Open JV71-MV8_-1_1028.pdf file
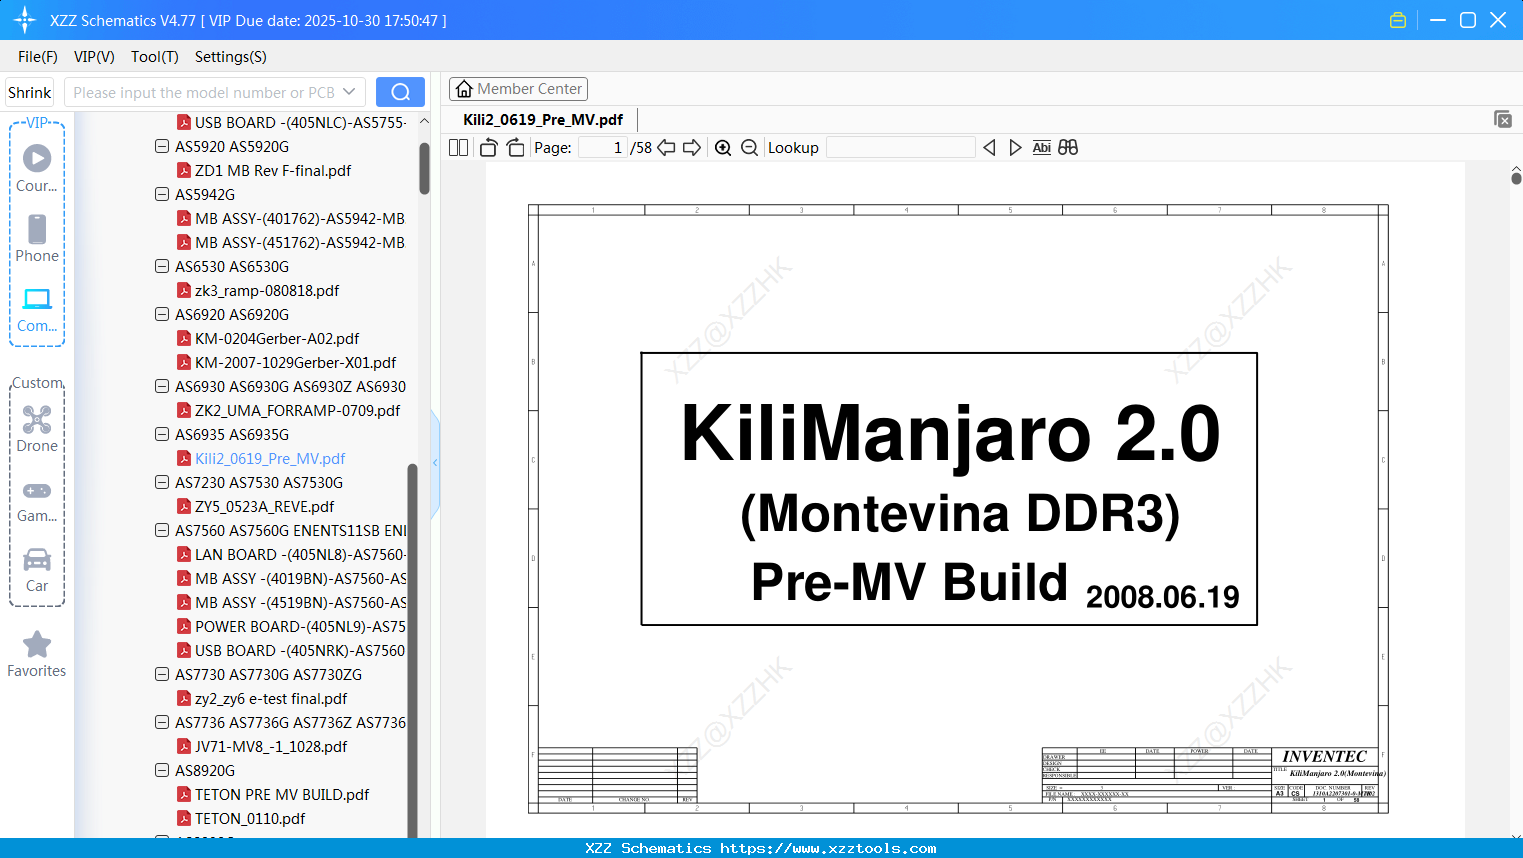The image size is (1523, 858). [x=271, y=747]
